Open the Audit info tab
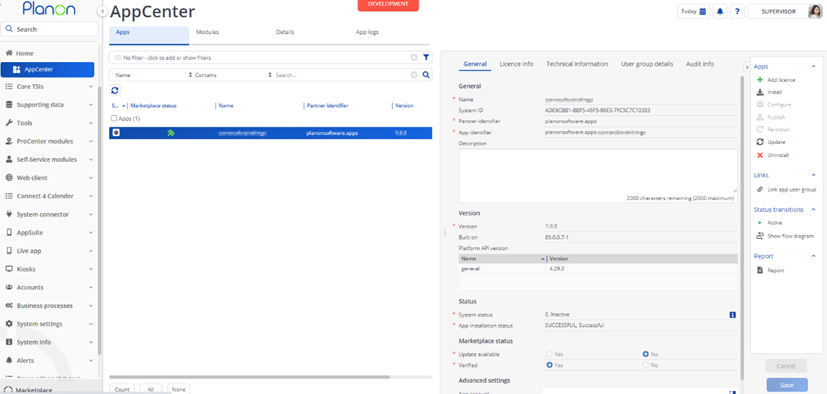 tap(700, 64)
